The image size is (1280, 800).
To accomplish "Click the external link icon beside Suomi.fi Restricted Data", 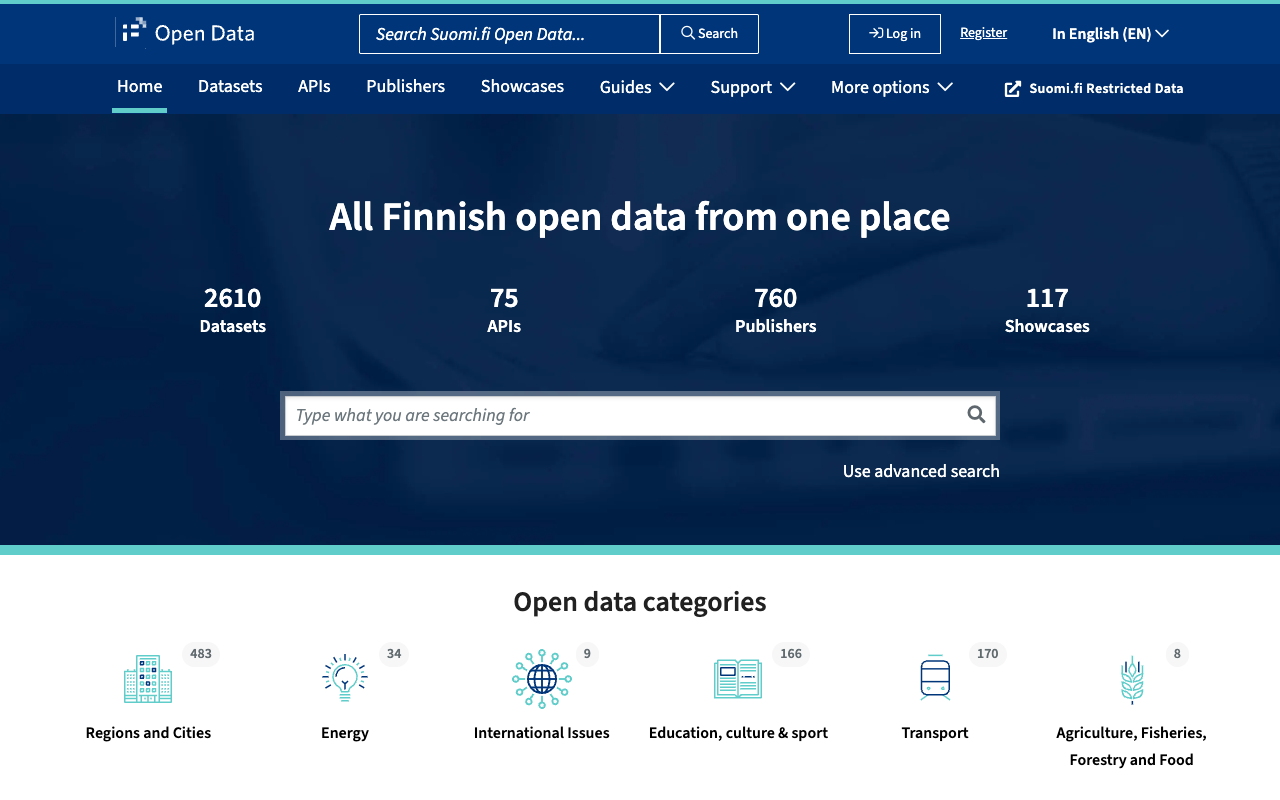I will pos(1013,88).
